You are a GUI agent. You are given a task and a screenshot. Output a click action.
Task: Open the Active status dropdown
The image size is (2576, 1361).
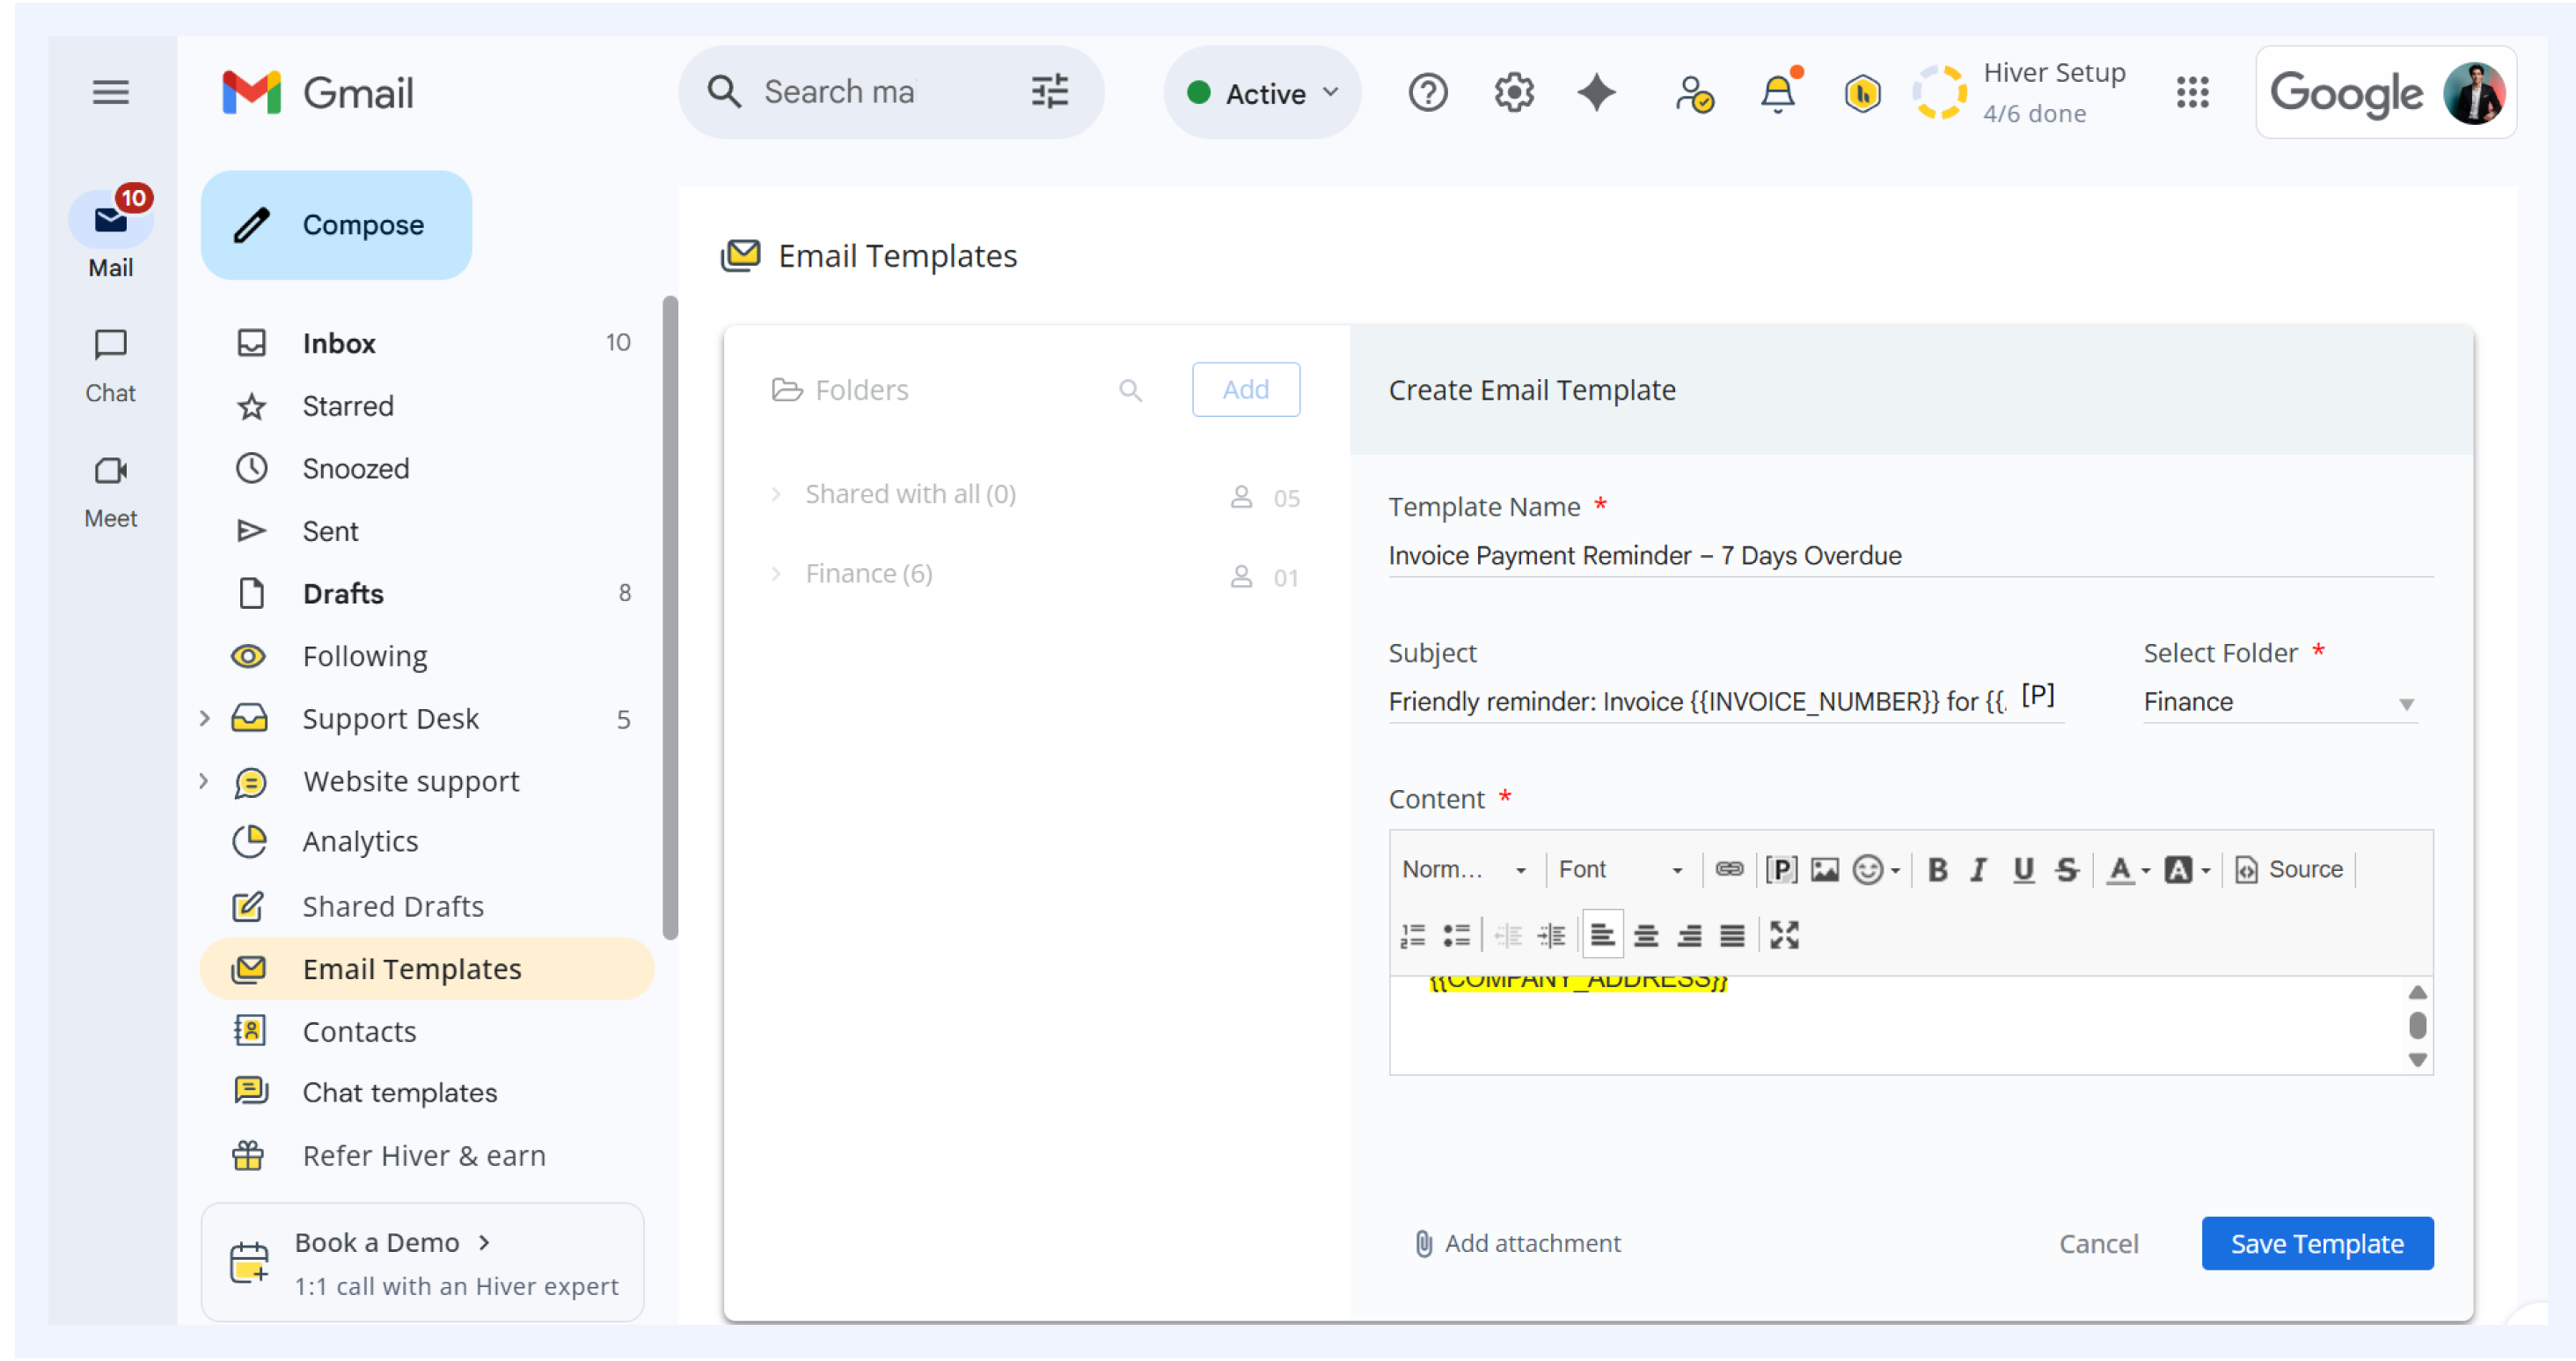click(1262, 93)
